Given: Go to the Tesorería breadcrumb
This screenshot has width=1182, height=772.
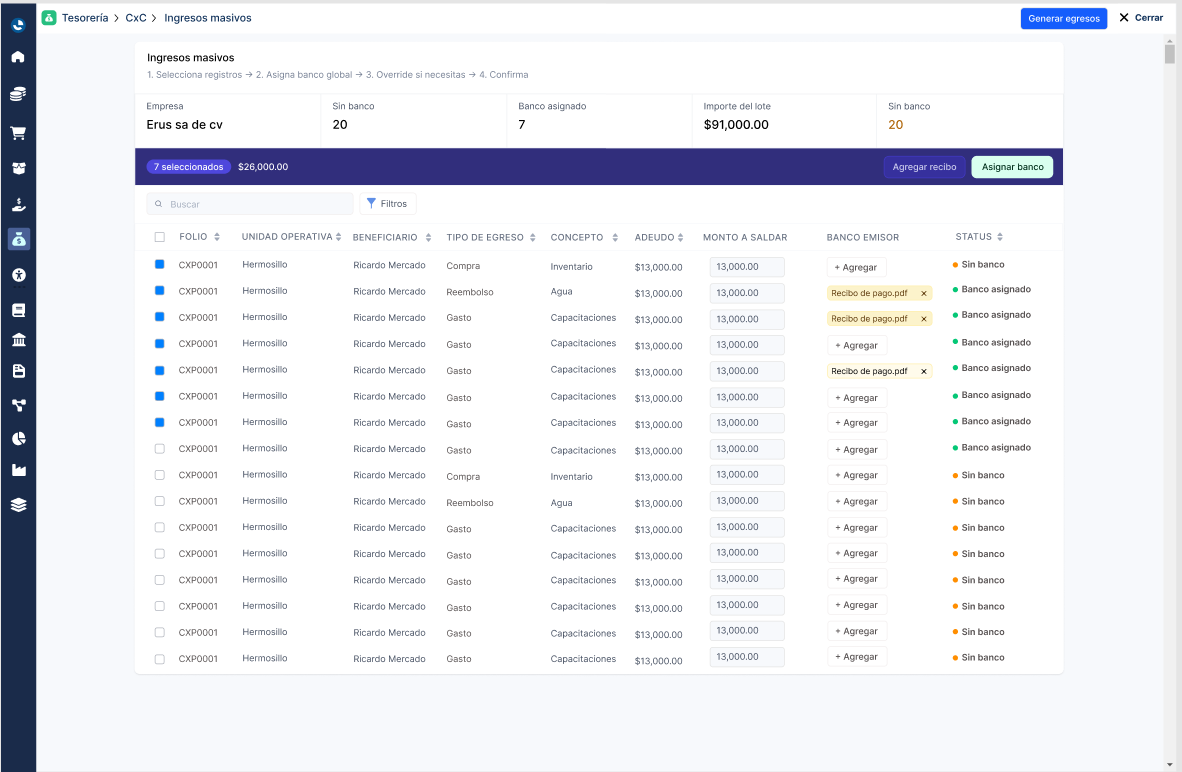Looking at the screenshot, I should [85, 18].
